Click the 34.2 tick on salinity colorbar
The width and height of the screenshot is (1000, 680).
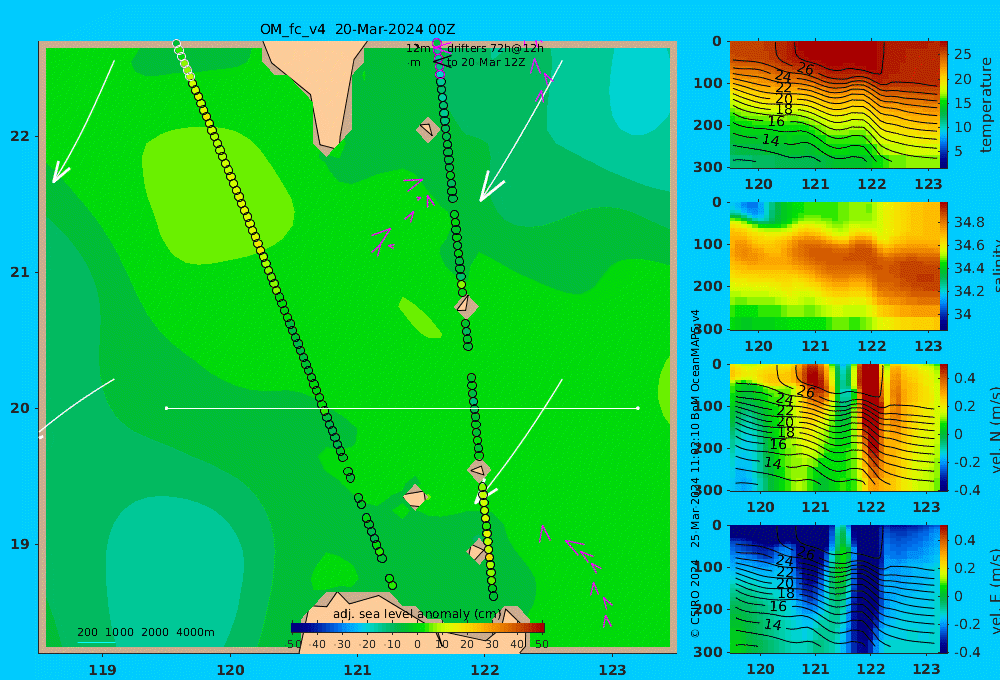click(969, 292)
